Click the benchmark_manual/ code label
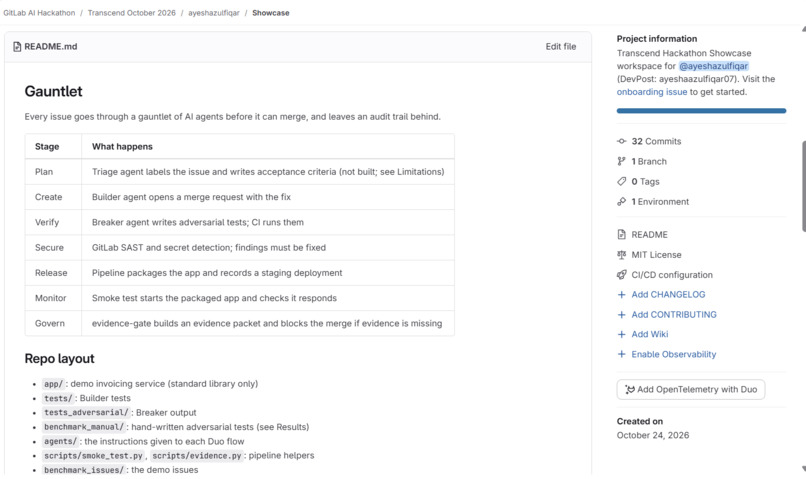Image resolution: width=806 pixels, height=479 pixels. (83, 427)
